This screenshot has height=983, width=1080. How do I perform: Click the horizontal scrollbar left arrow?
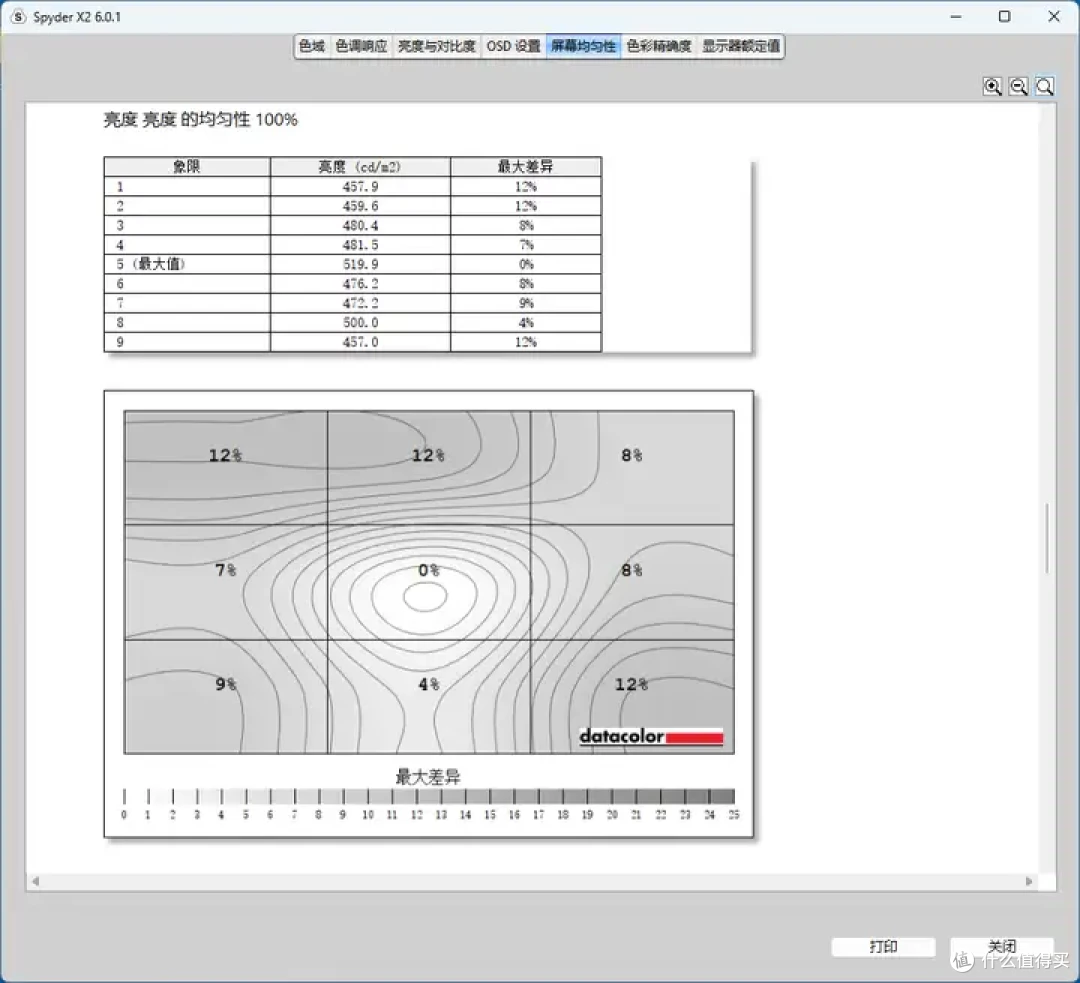pyautogui.click(x=35, y=881)
